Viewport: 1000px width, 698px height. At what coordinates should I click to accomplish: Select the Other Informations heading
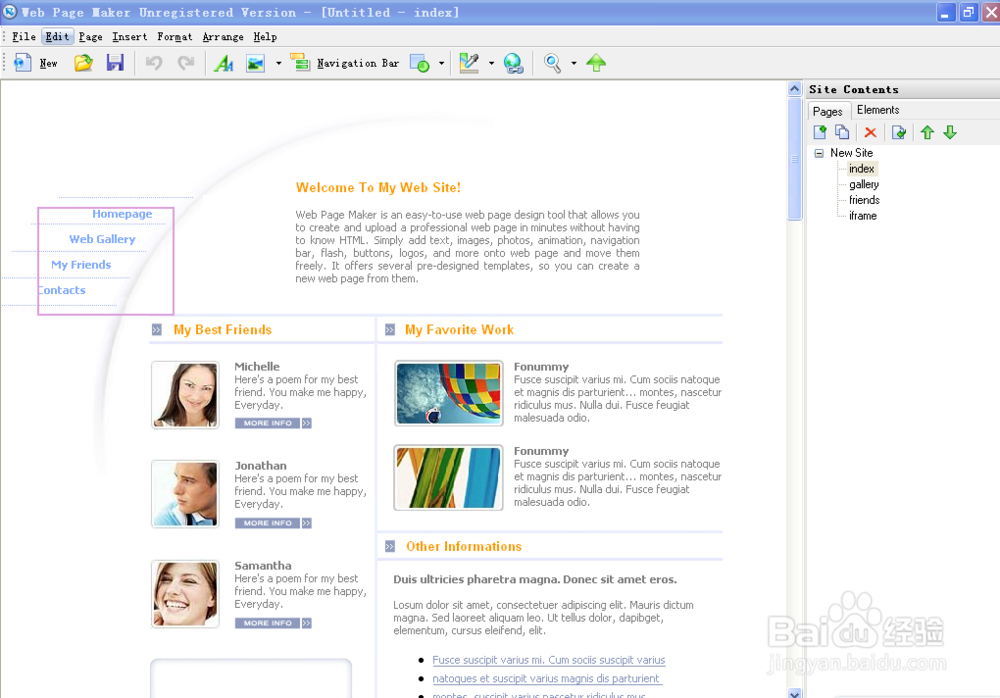click(x=464, y=547)
